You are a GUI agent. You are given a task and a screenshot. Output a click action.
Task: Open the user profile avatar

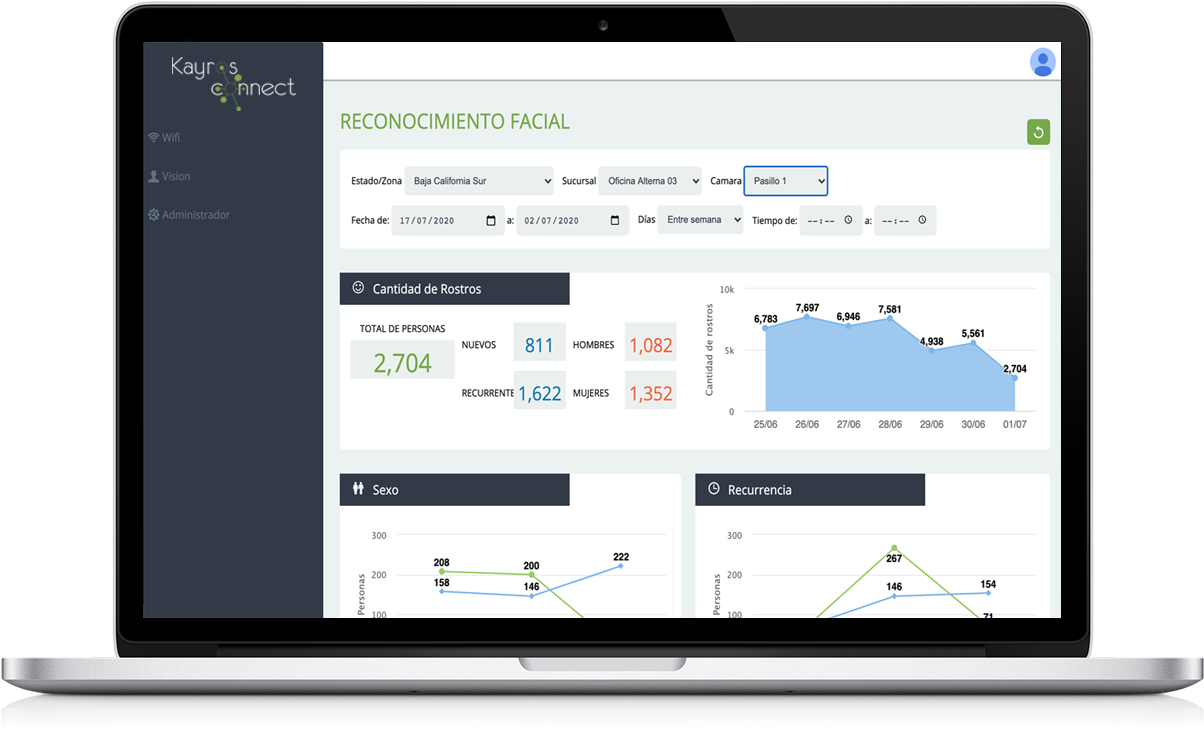pos(1042,62)
